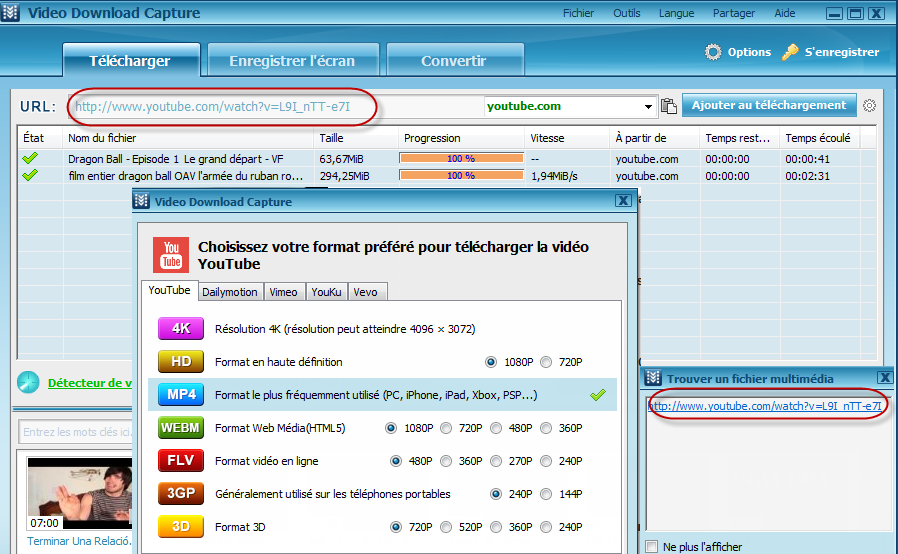
Task: Close the format selection dialog
Action: (623, 201)
